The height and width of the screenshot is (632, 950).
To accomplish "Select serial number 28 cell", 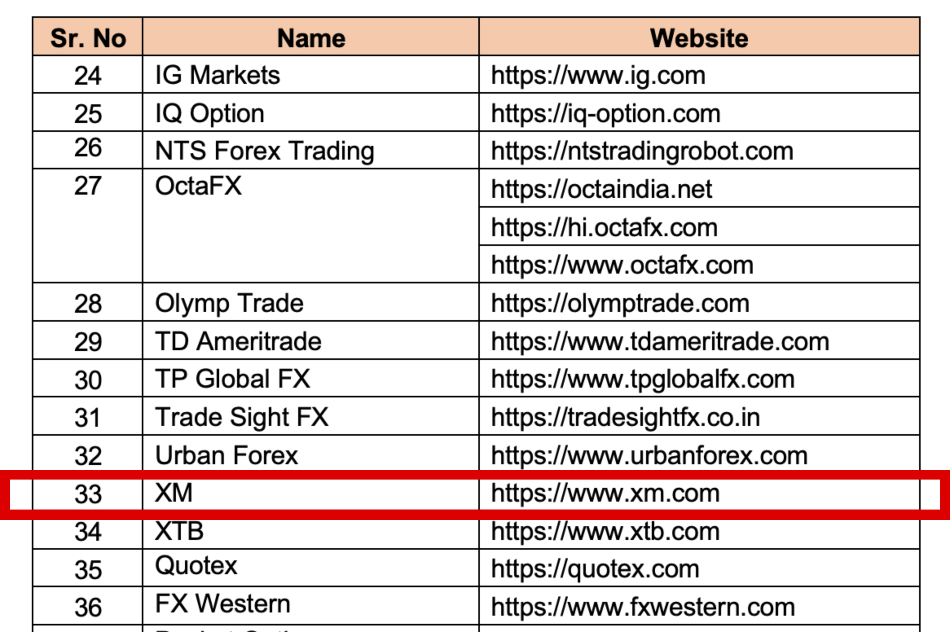I will coord(88,302).
